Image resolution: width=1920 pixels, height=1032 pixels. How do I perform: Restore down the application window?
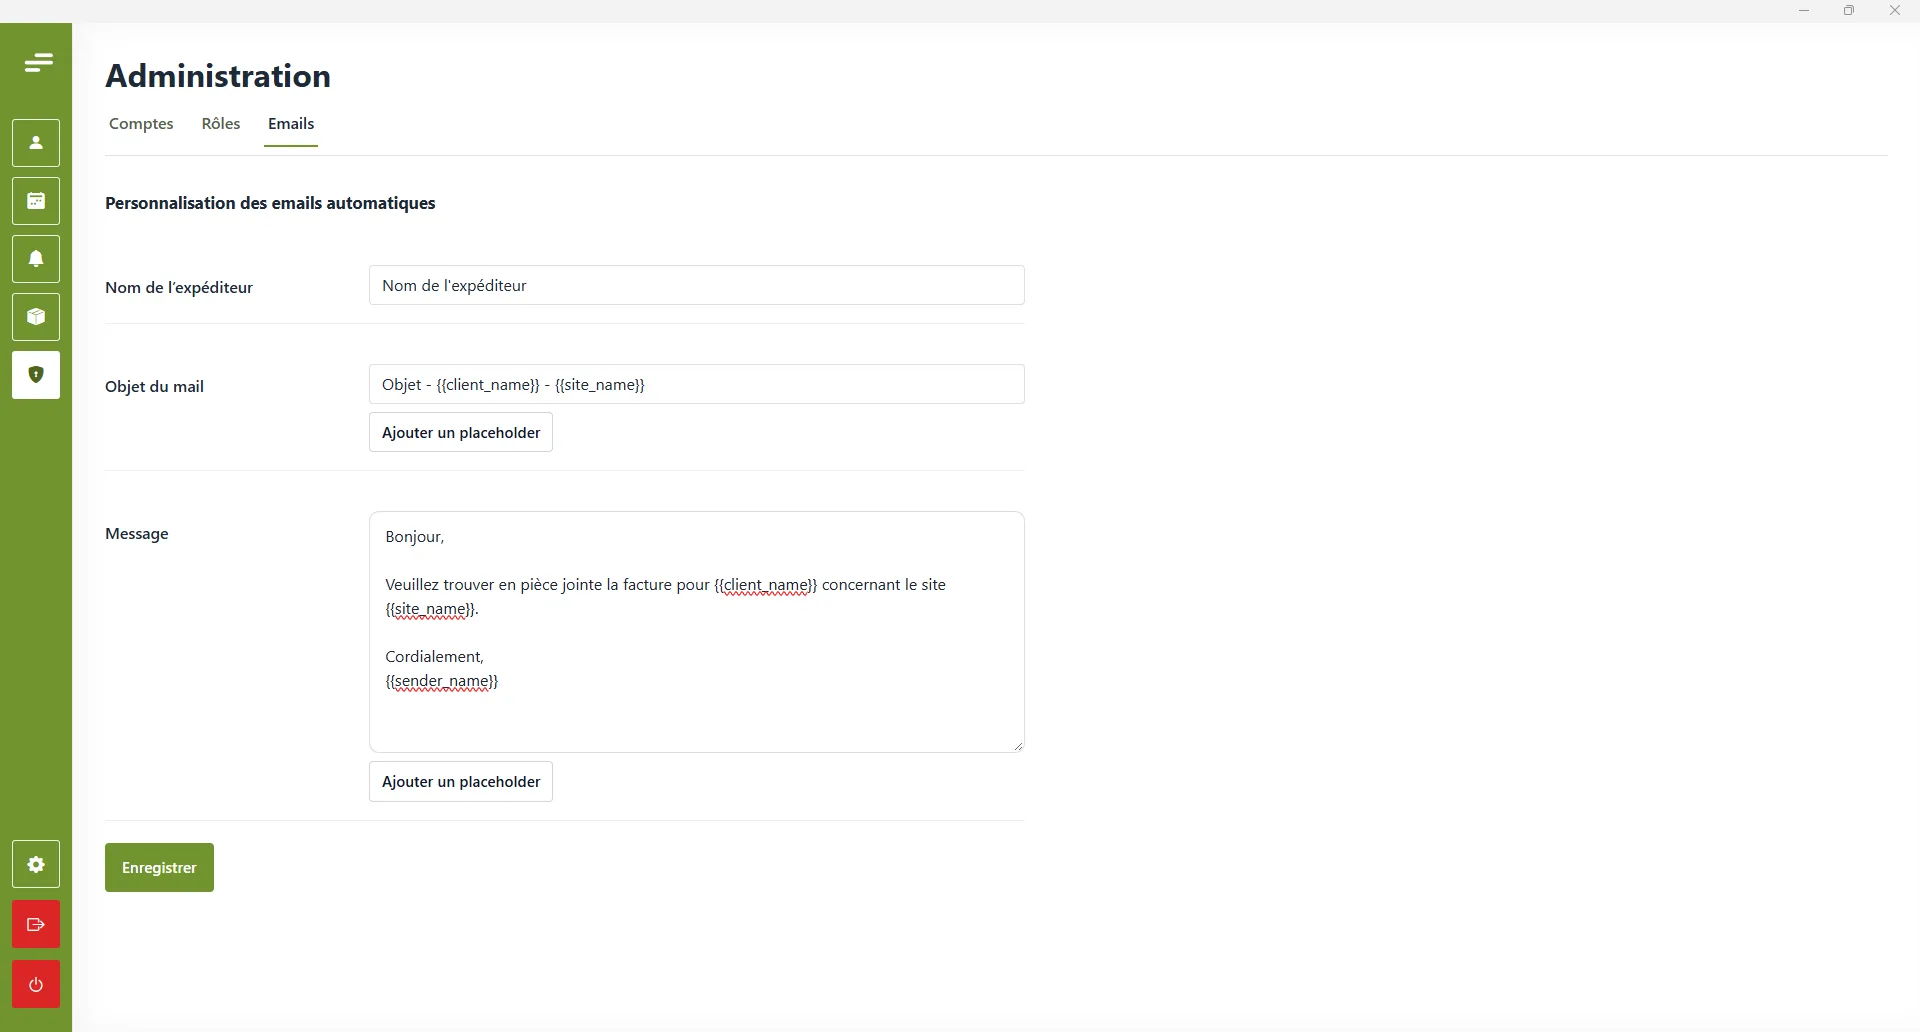pos(1849,11)
